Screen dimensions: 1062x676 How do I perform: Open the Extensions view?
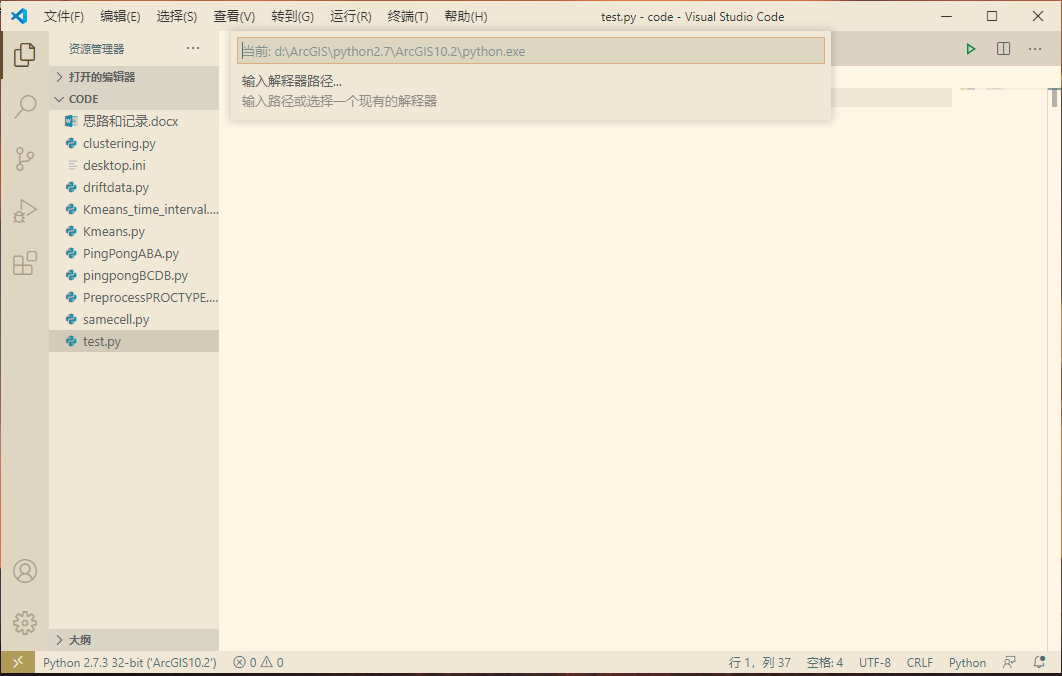click(x=24, y=262)
